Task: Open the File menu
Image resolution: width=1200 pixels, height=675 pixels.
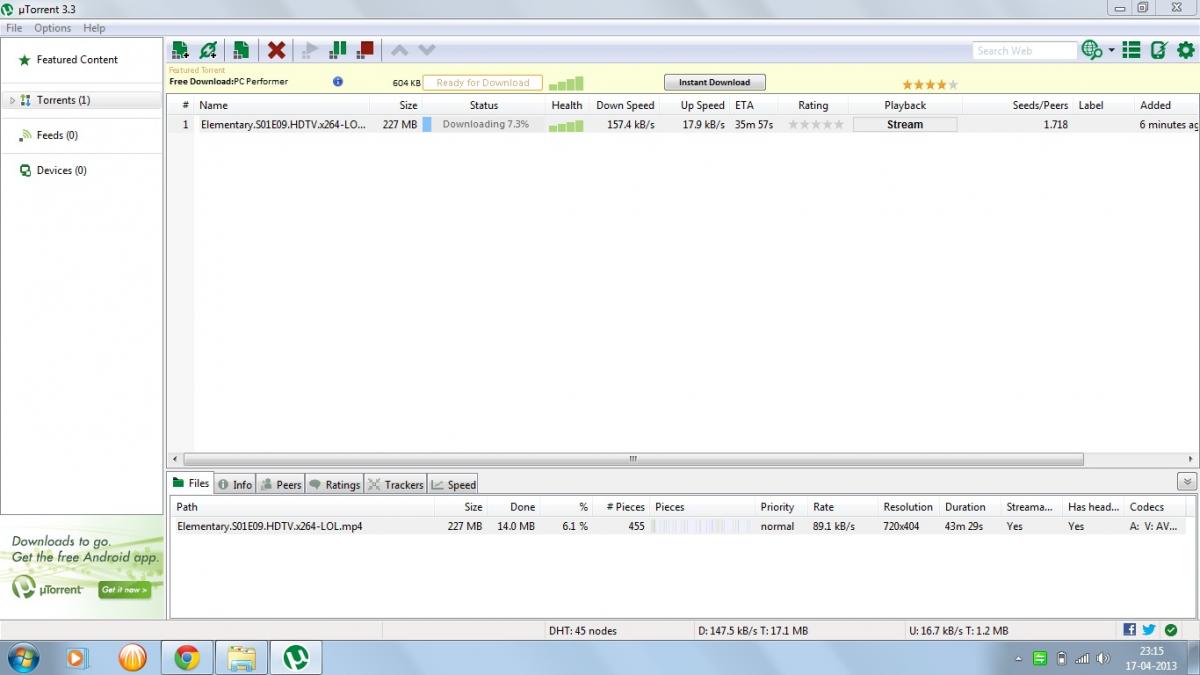Action: click(14, 28)
